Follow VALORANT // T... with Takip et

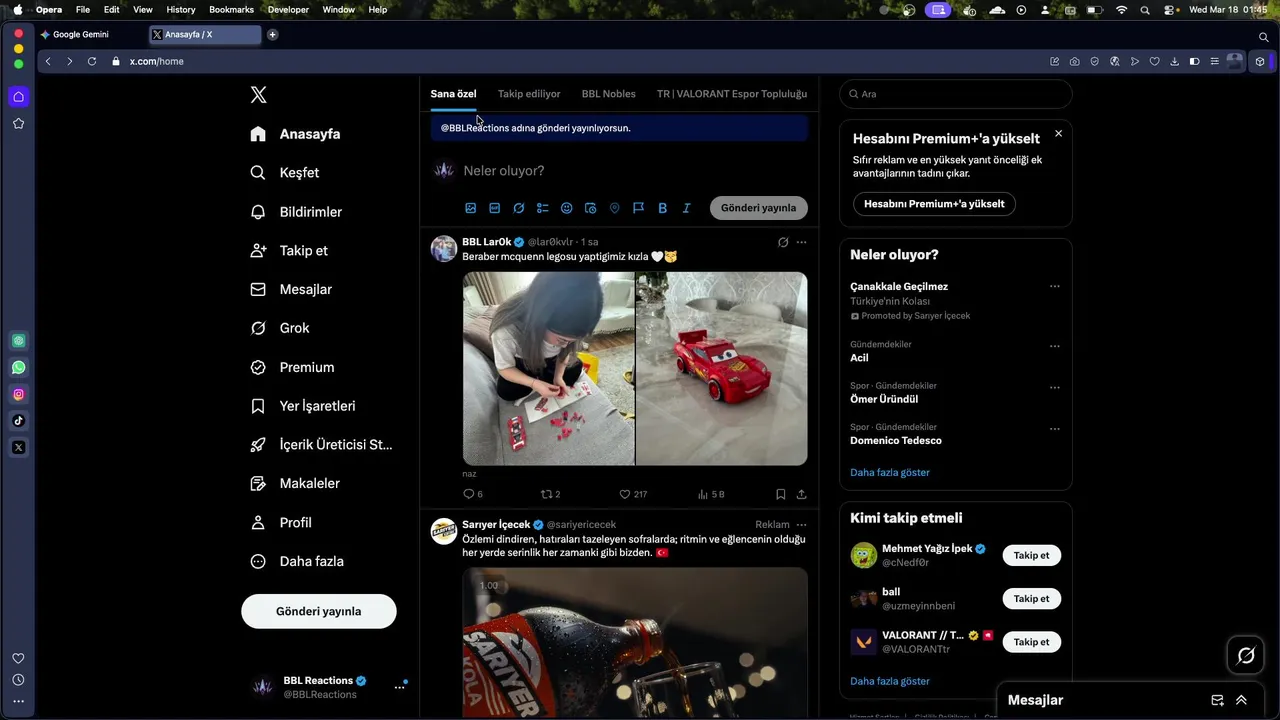(1031, 642)
